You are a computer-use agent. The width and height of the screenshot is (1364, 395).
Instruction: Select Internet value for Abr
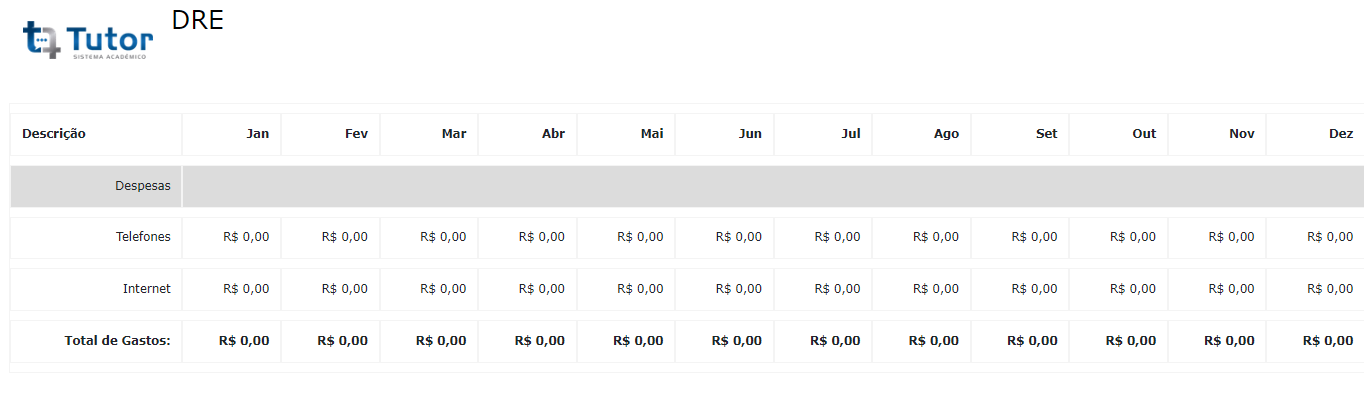[x=542, y=289]
